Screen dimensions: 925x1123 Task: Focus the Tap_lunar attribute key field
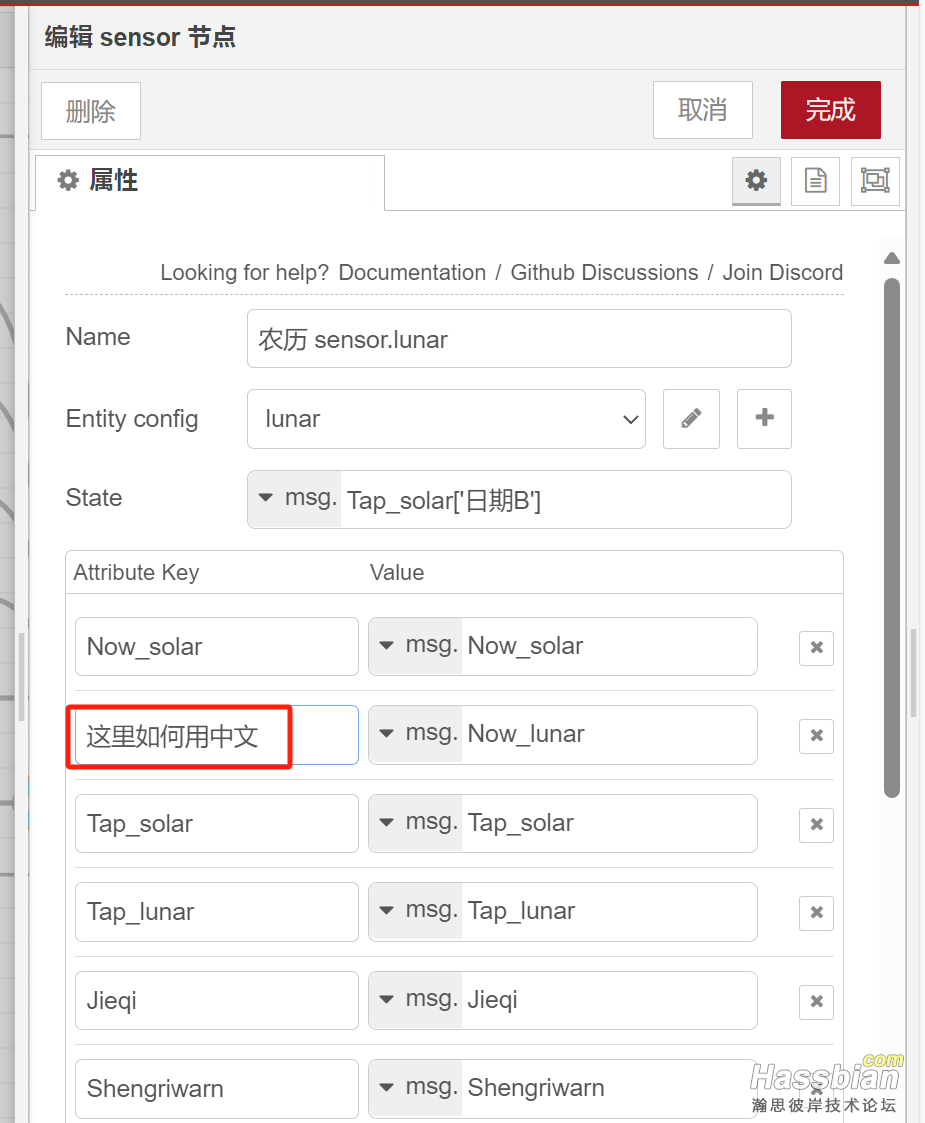(x=217, y=912)
